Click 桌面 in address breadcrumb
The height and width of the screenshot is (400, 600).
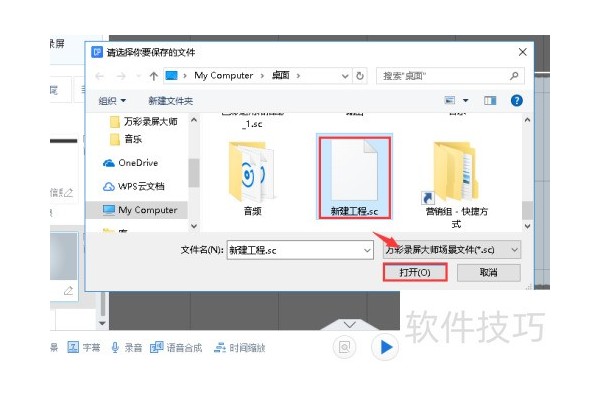pyautogui.click(x=280, y=76)
